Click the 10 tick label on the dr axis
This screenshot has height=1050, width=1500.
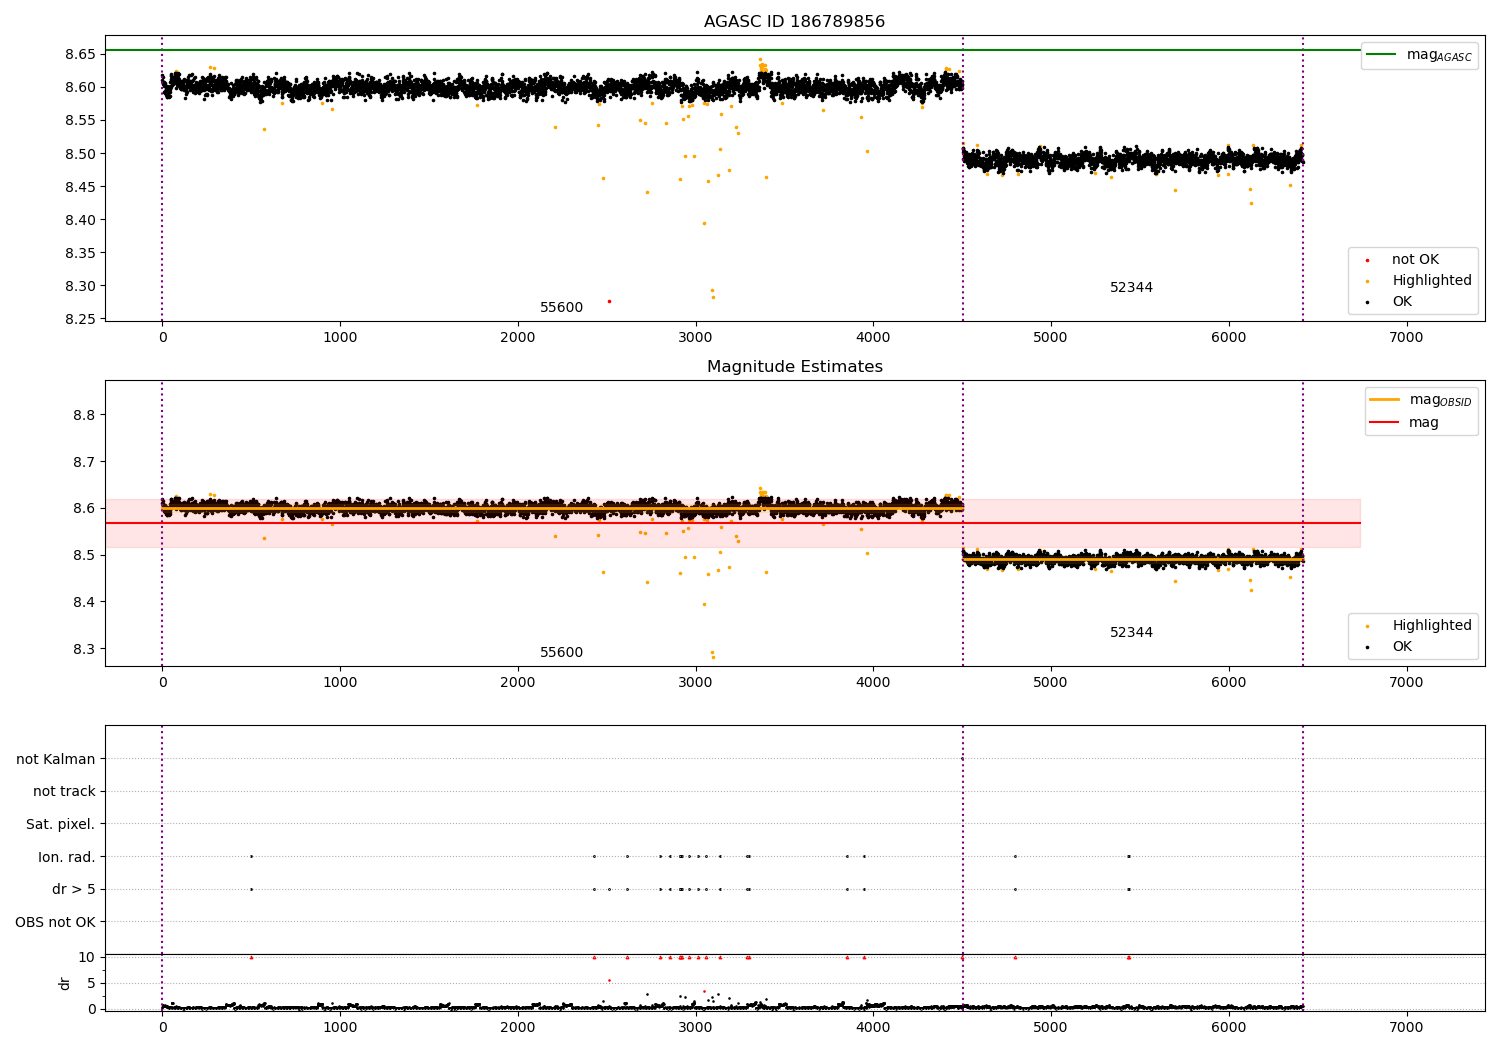coord(88,957)
